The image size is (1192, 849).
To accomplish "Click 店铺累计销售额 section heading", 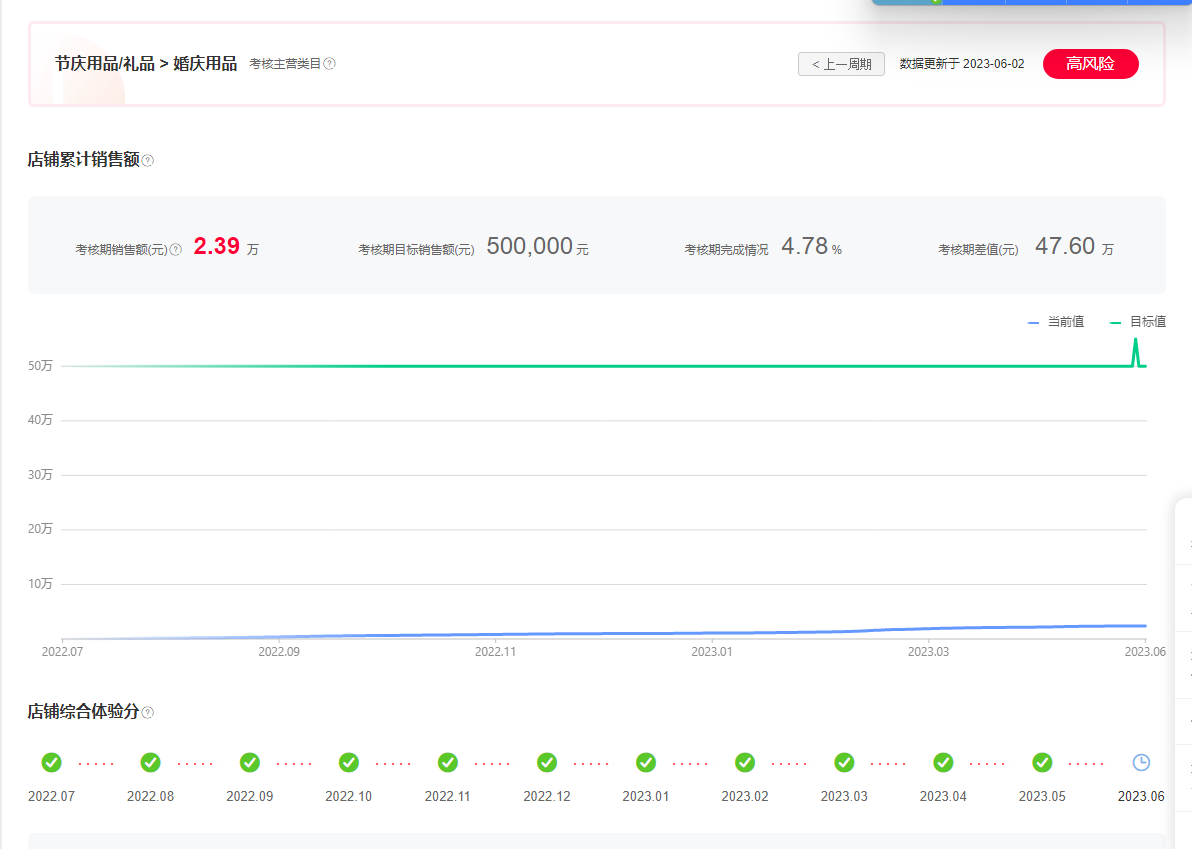I will pos(84,160).
